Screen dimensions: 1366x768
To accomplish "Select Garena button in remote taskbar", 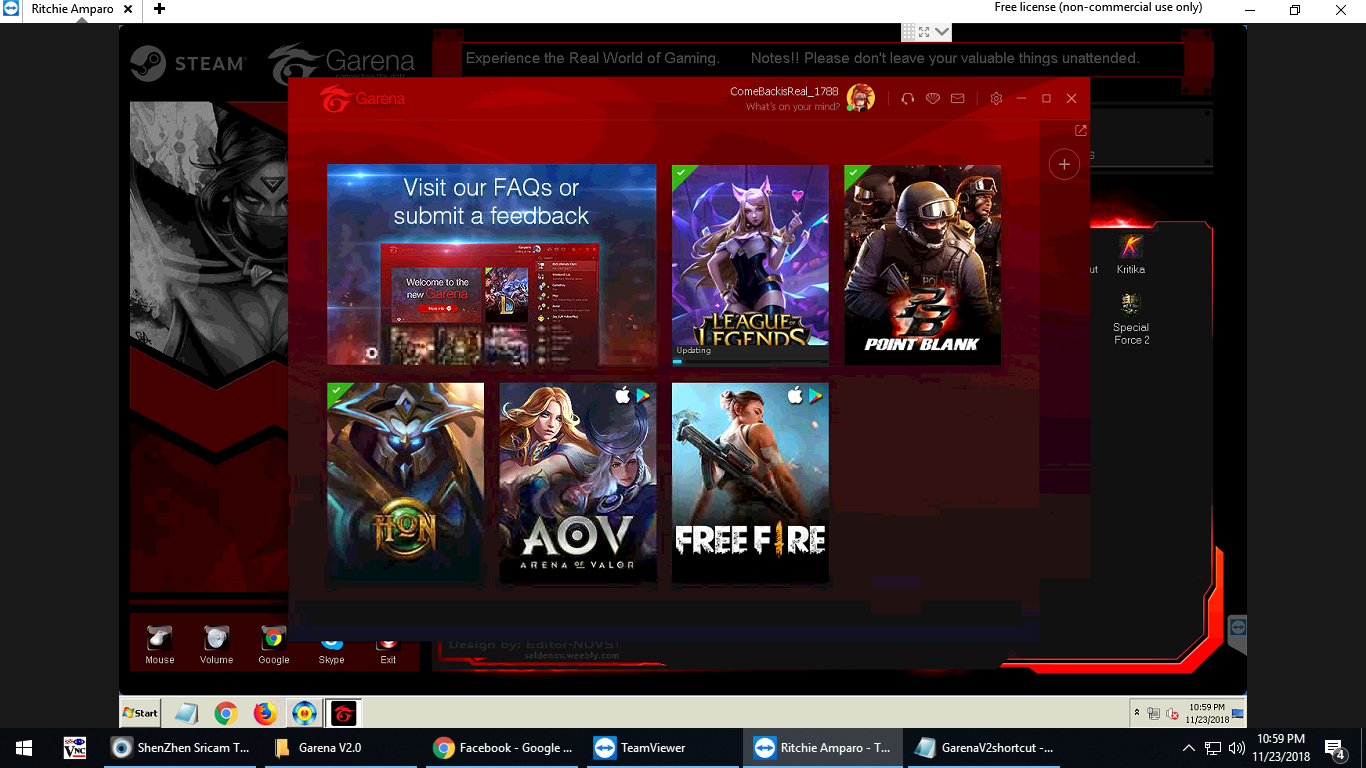I will coord(343,713).
